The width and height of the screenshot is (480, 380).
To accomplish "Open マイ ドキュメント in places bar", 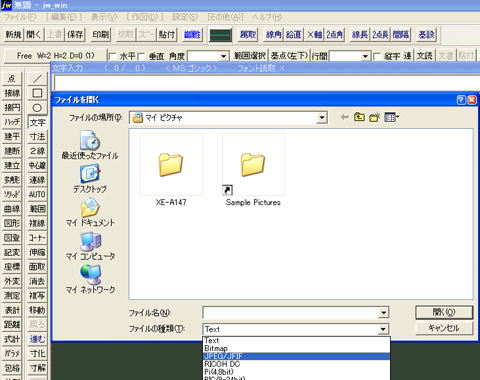I will click(90, 213).
